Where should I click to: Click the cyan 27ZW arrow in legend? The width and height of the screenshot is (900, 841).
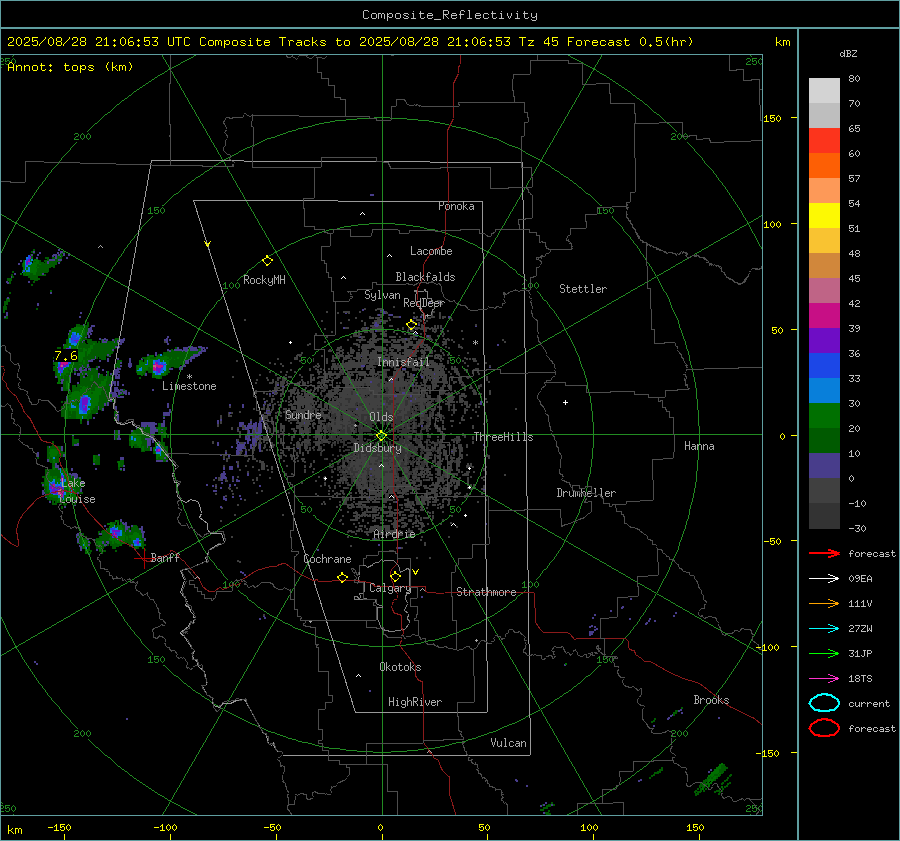(824, 629)
